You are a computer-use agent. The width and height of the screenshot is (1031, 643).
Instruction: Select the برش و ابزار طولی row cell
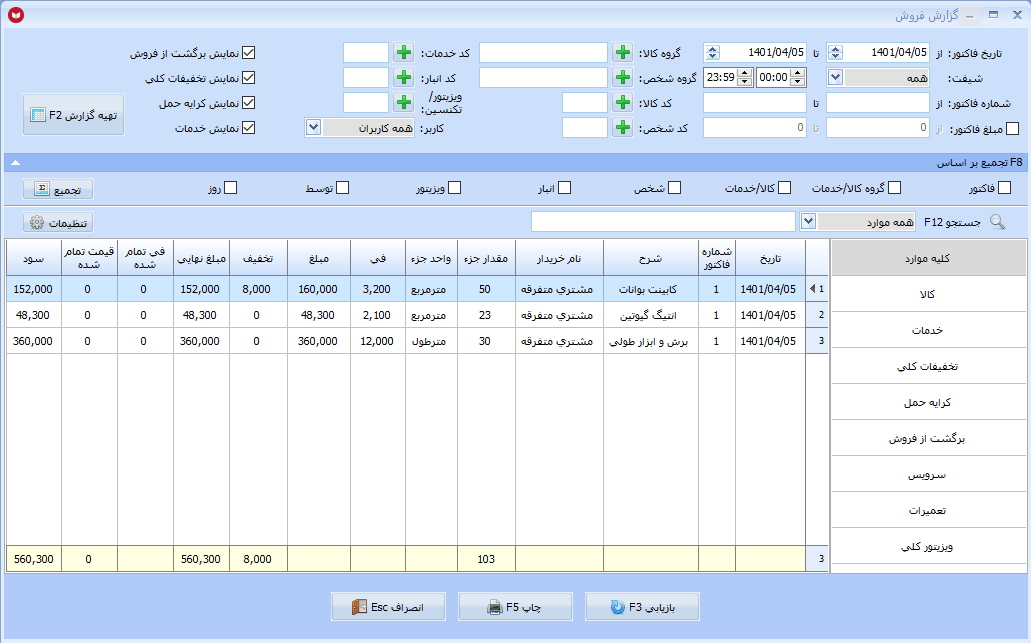[651, 341]
